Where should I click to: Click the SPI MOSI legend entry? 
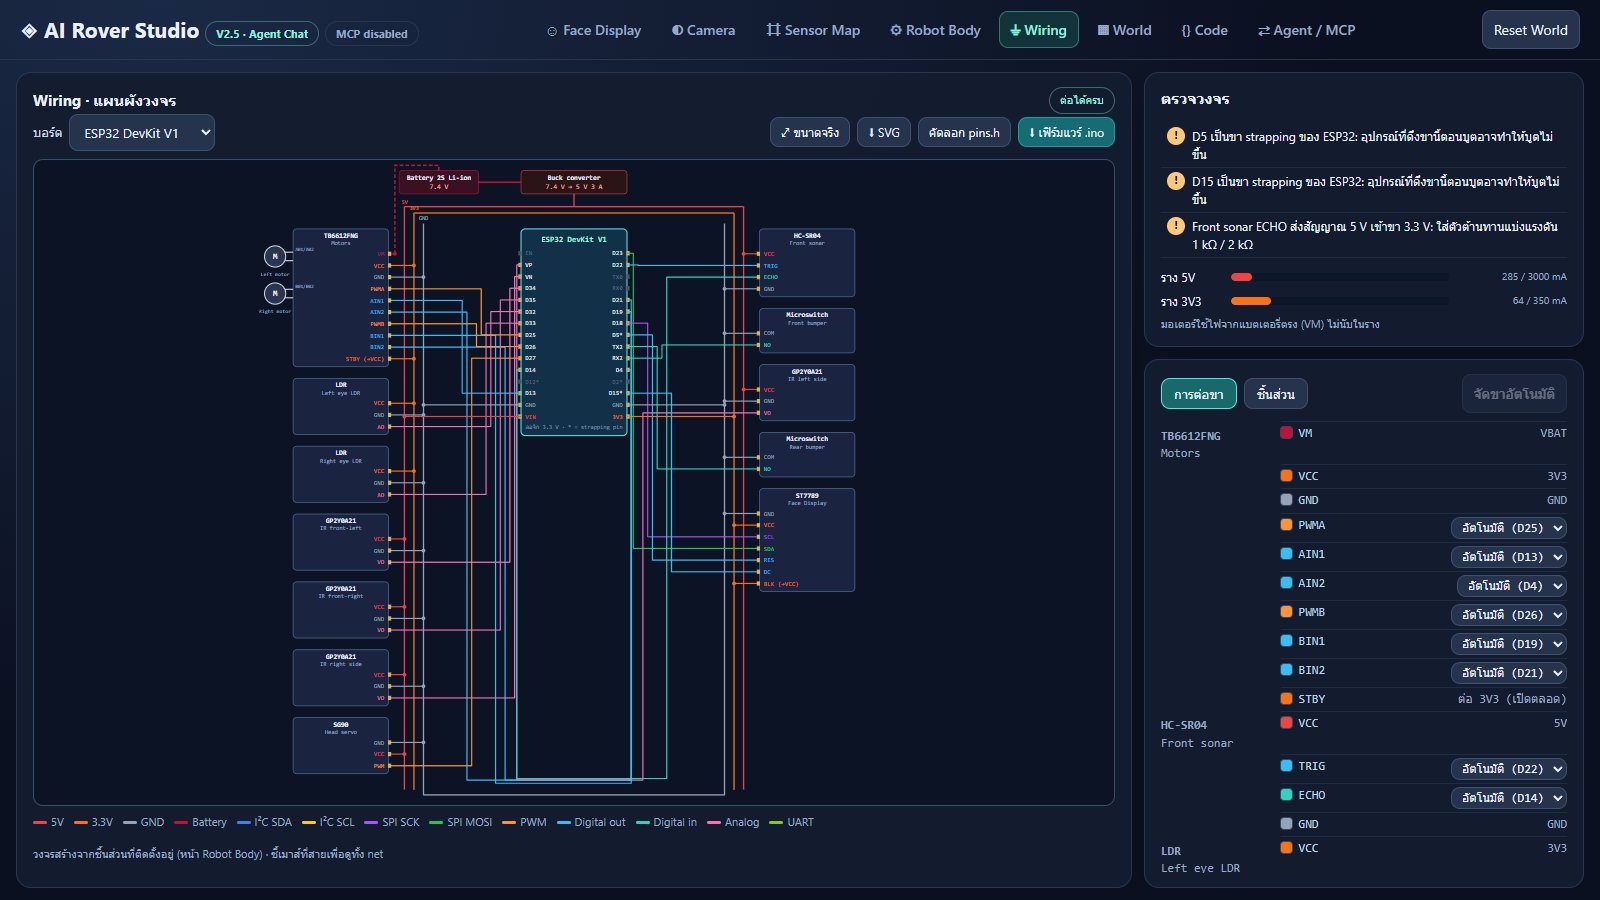click(x=460, y=822)
